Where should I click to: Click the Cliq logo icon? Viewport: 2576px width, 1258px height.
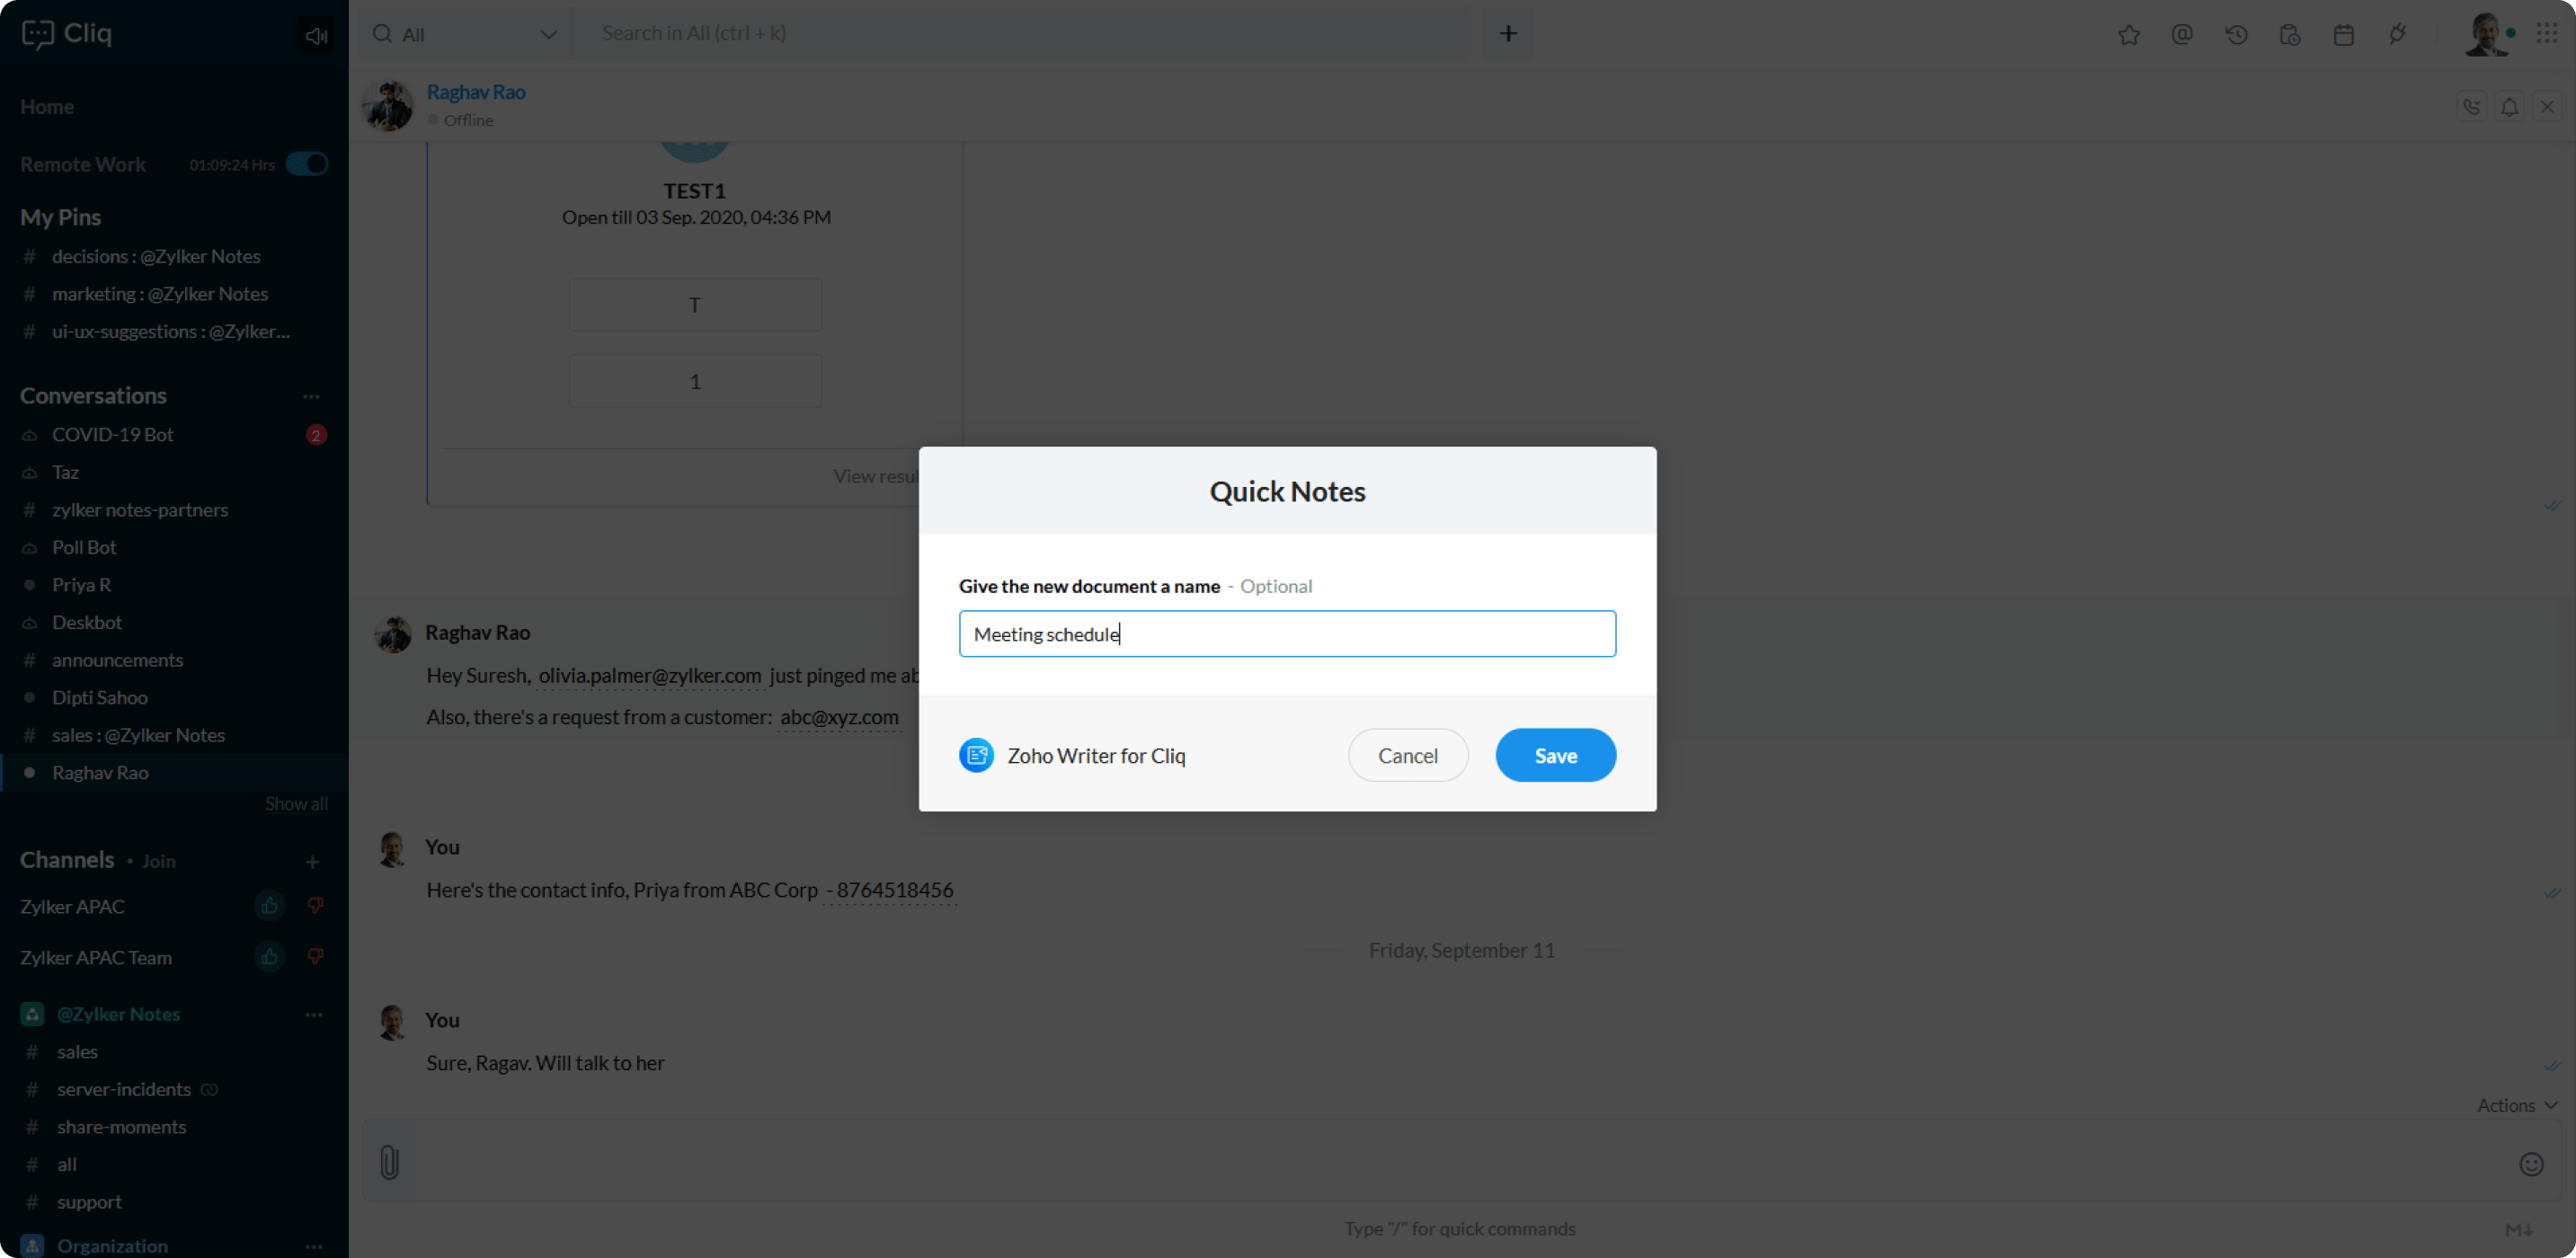click(37, 34)
